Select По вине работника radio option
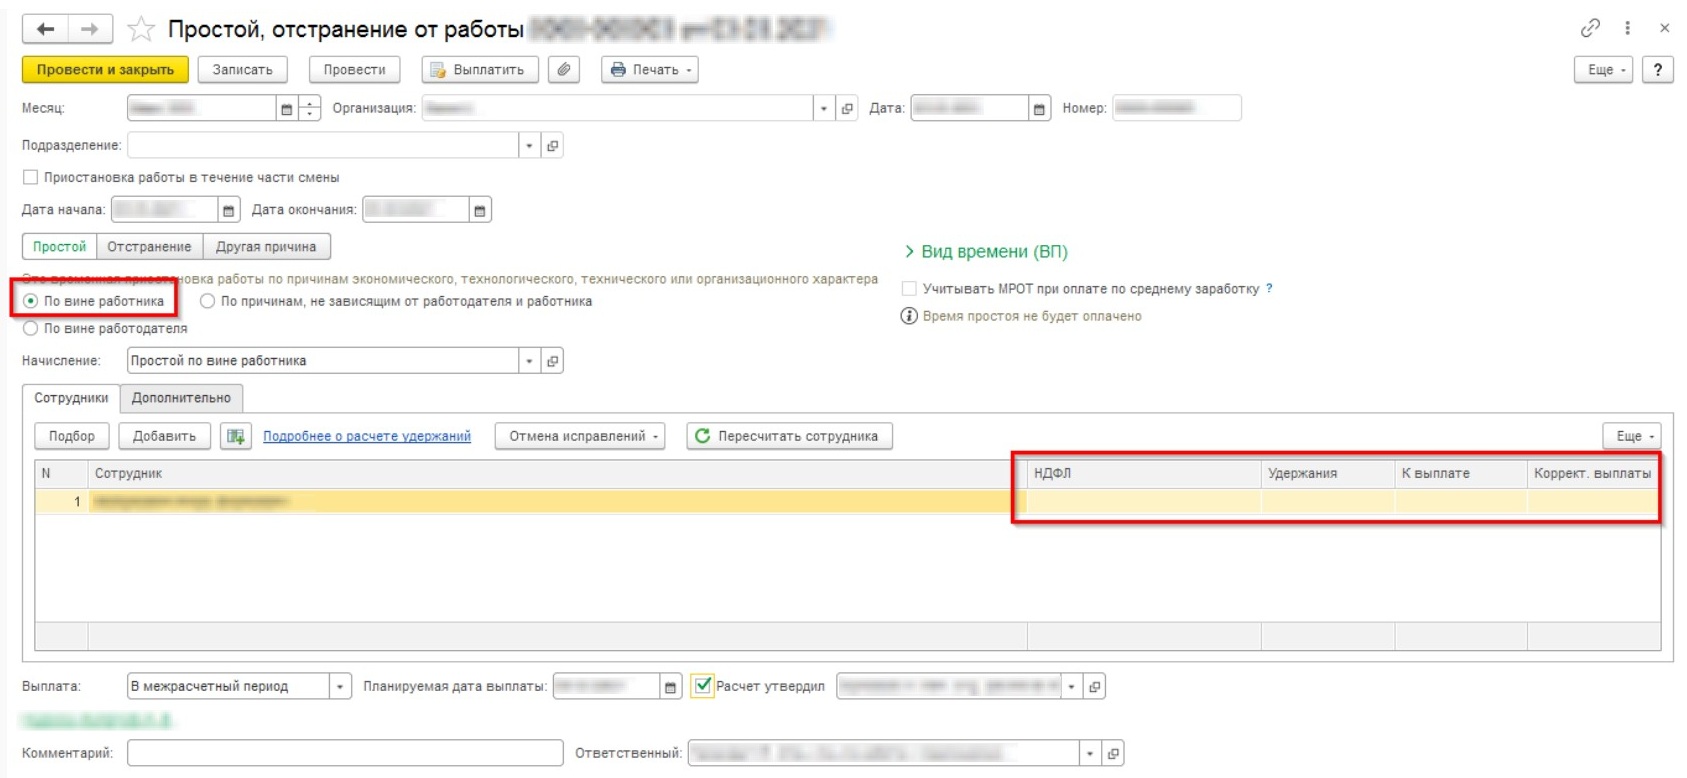 point(31,301)
